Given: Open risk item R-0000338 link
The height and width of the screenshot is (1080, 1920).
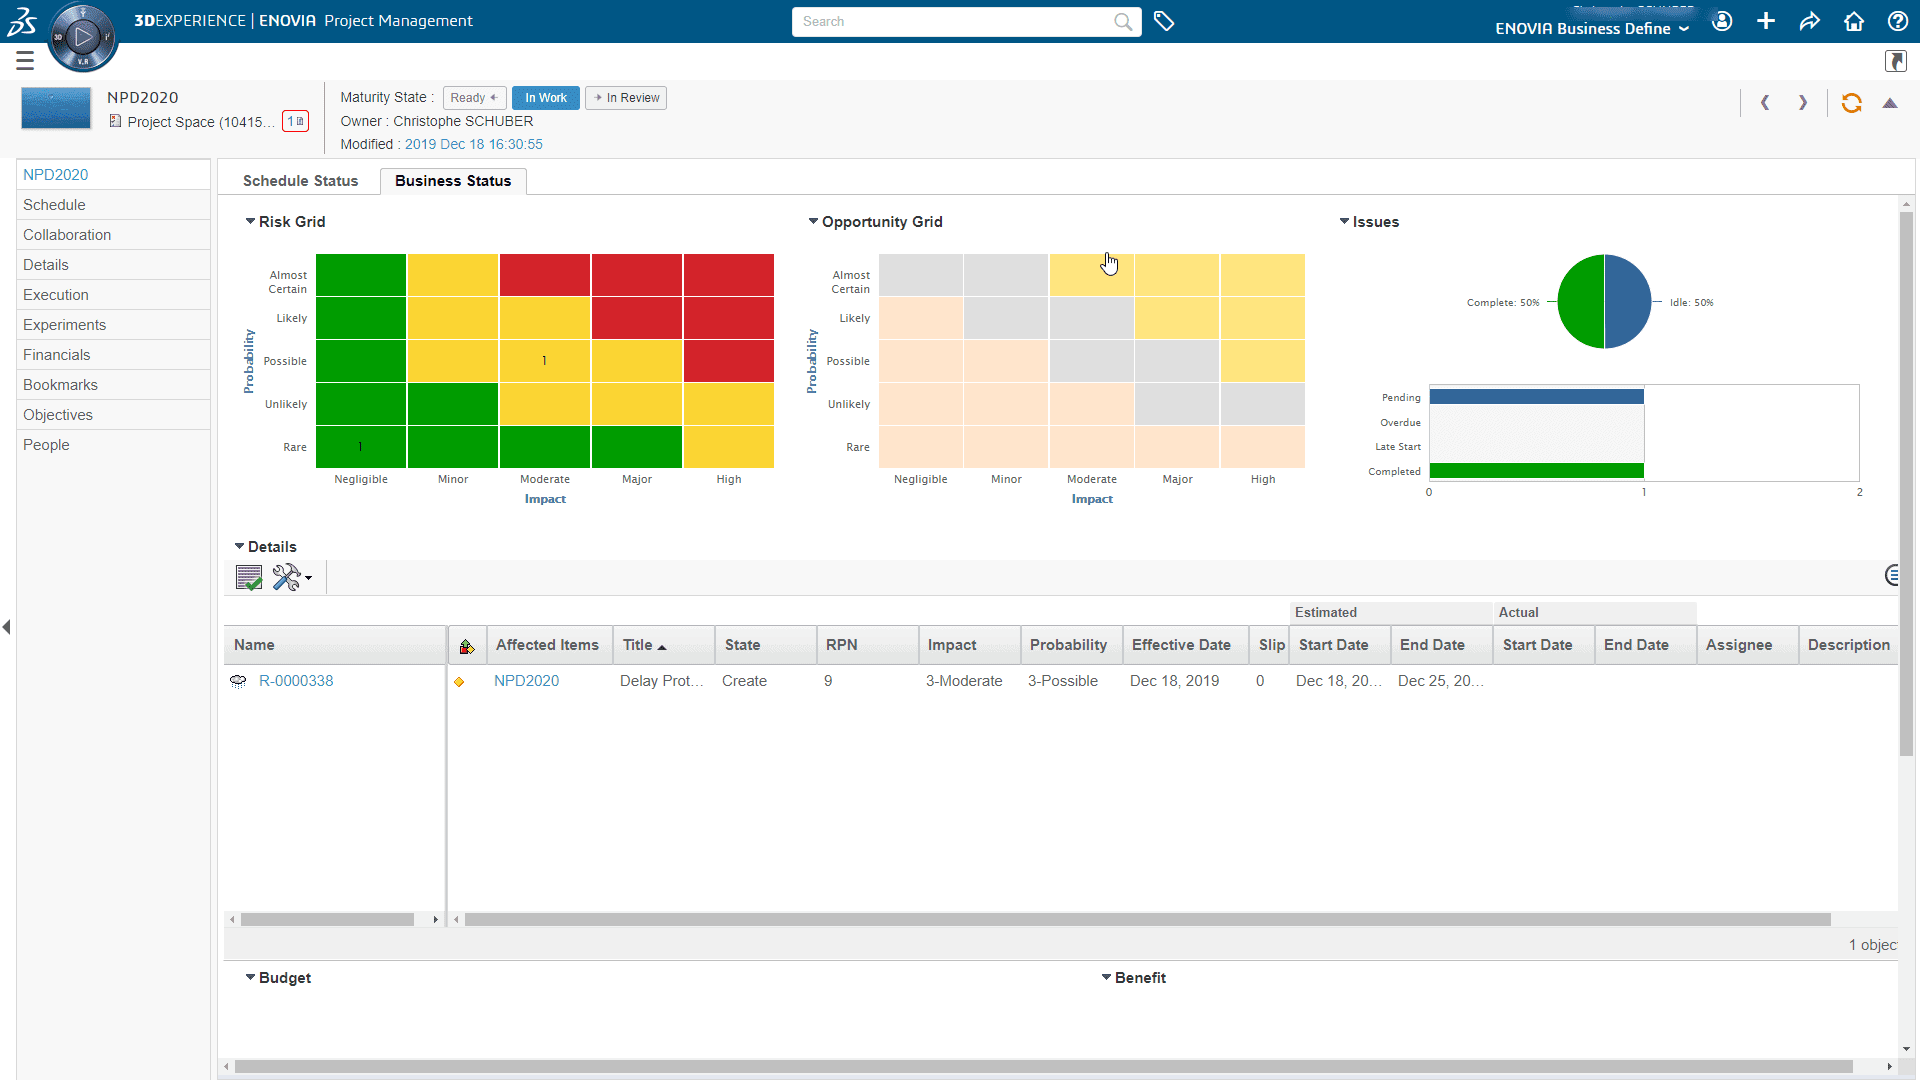Looking at the screenshot, I should 297,680.
